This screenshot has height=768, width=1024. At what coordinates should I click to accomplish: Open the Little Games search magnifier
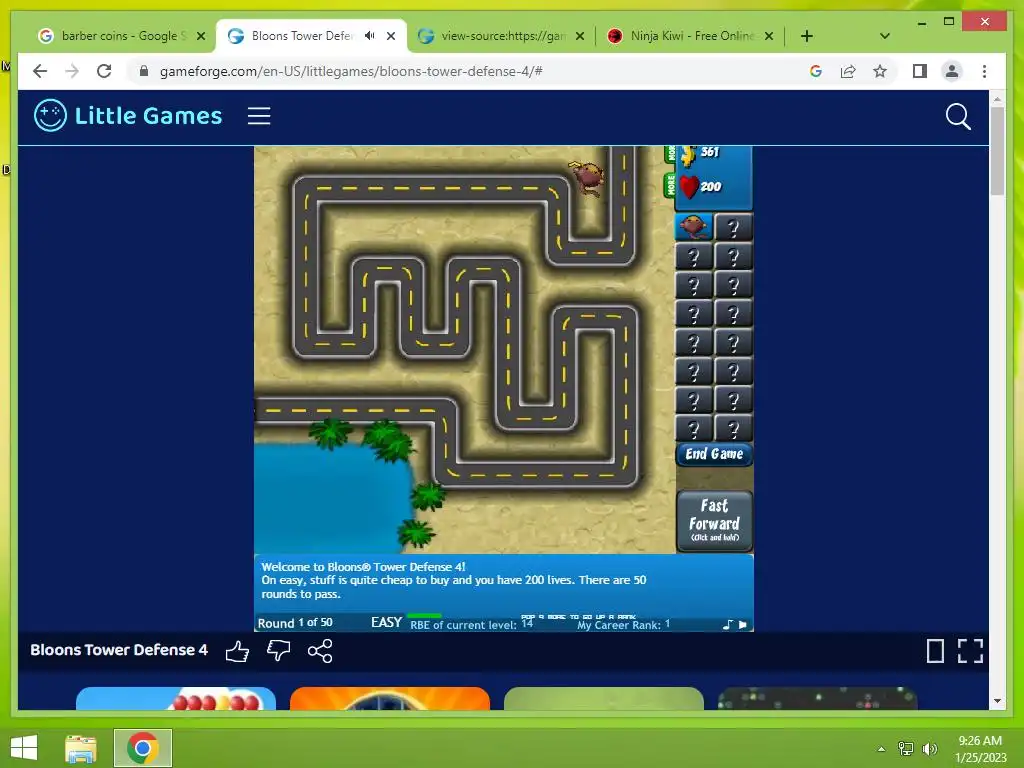[x=958, y=117]
